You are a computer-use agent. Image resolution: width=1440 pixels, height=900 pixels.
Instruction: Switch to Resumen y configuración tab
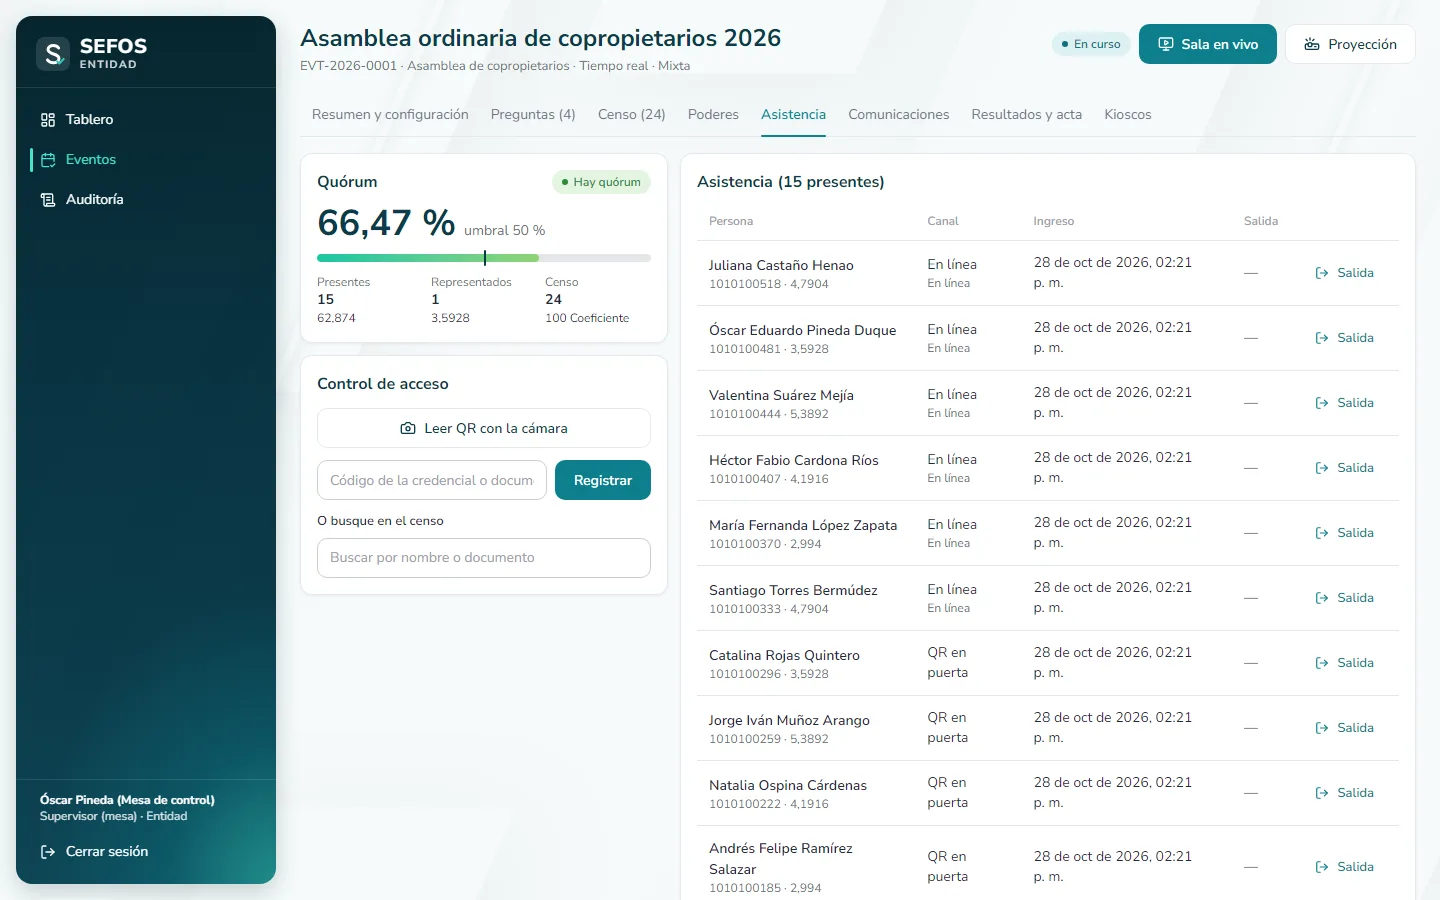(x=390, y=115)
